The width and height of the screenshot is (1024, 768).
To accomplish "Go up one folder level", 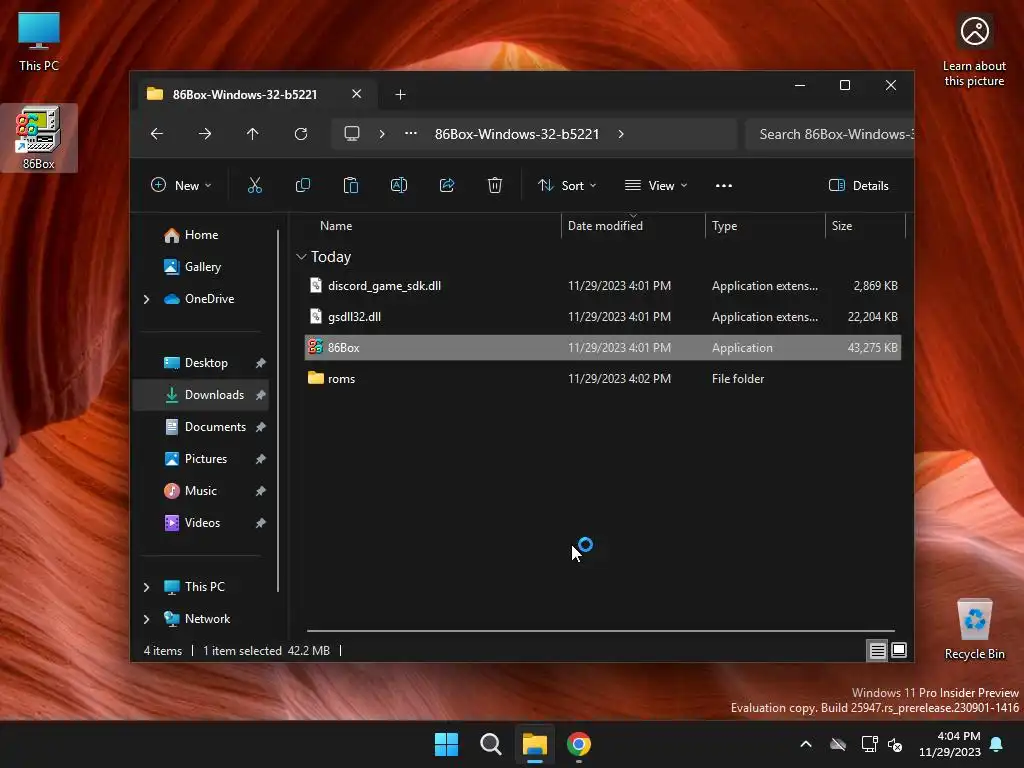I will [253, 134].
